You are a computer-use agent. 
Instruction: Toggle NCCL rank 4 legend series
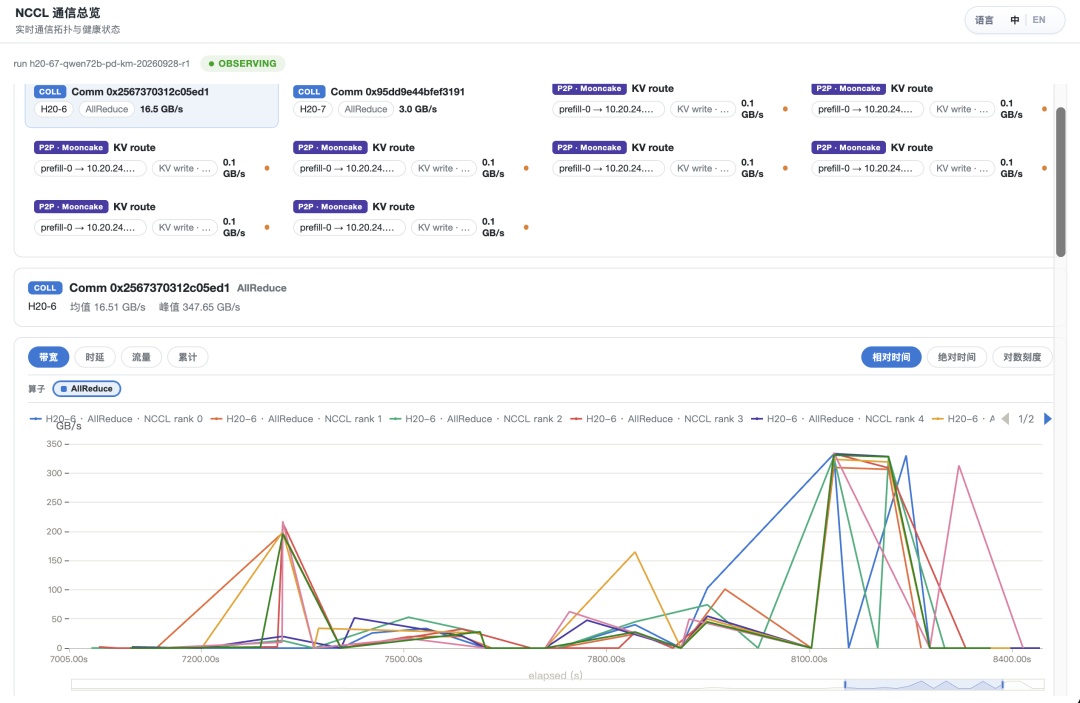[838, 419]
